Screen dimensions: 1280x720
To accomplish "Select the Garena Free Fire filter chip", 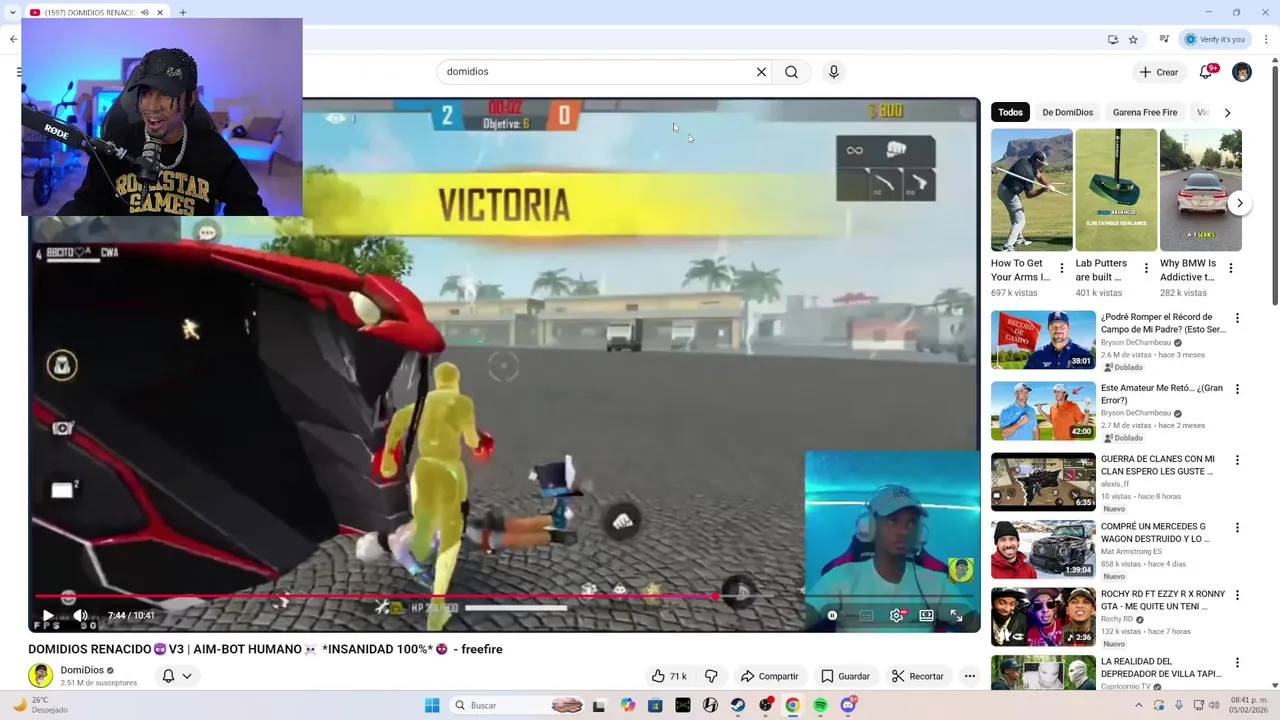I will 1145,112.
